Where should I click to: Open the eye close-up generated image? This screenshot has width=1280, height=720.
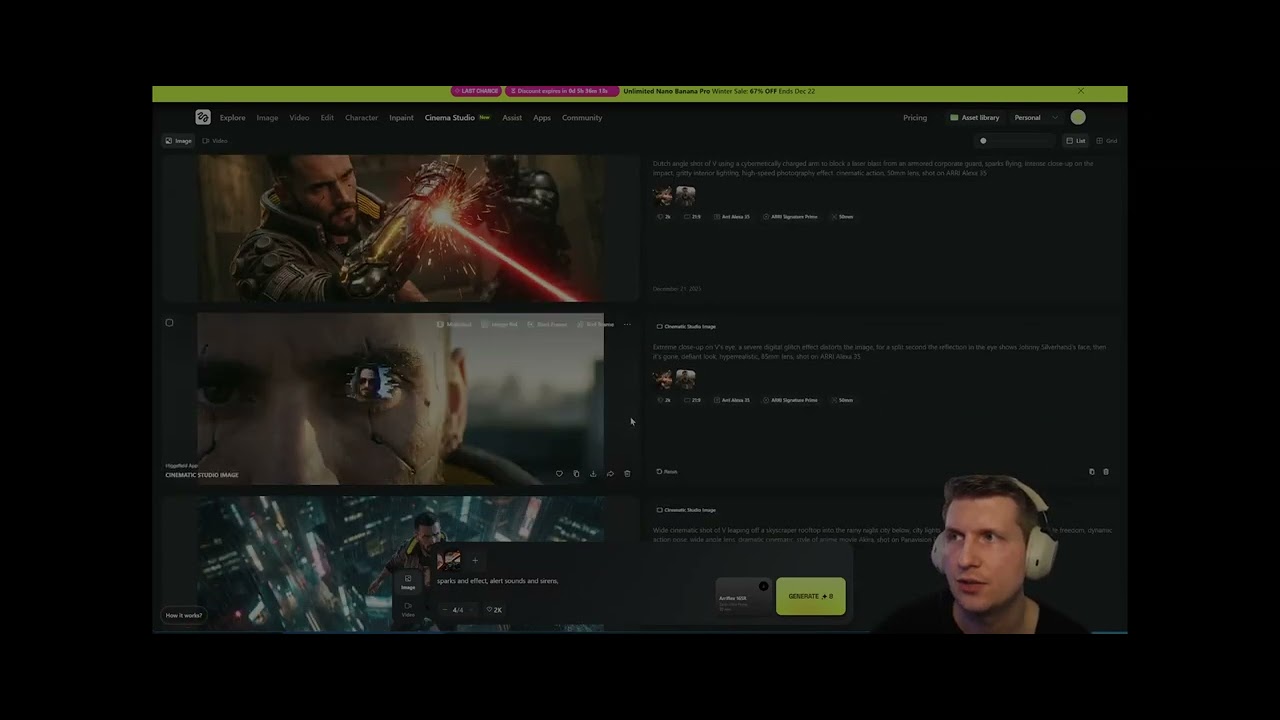400,398
